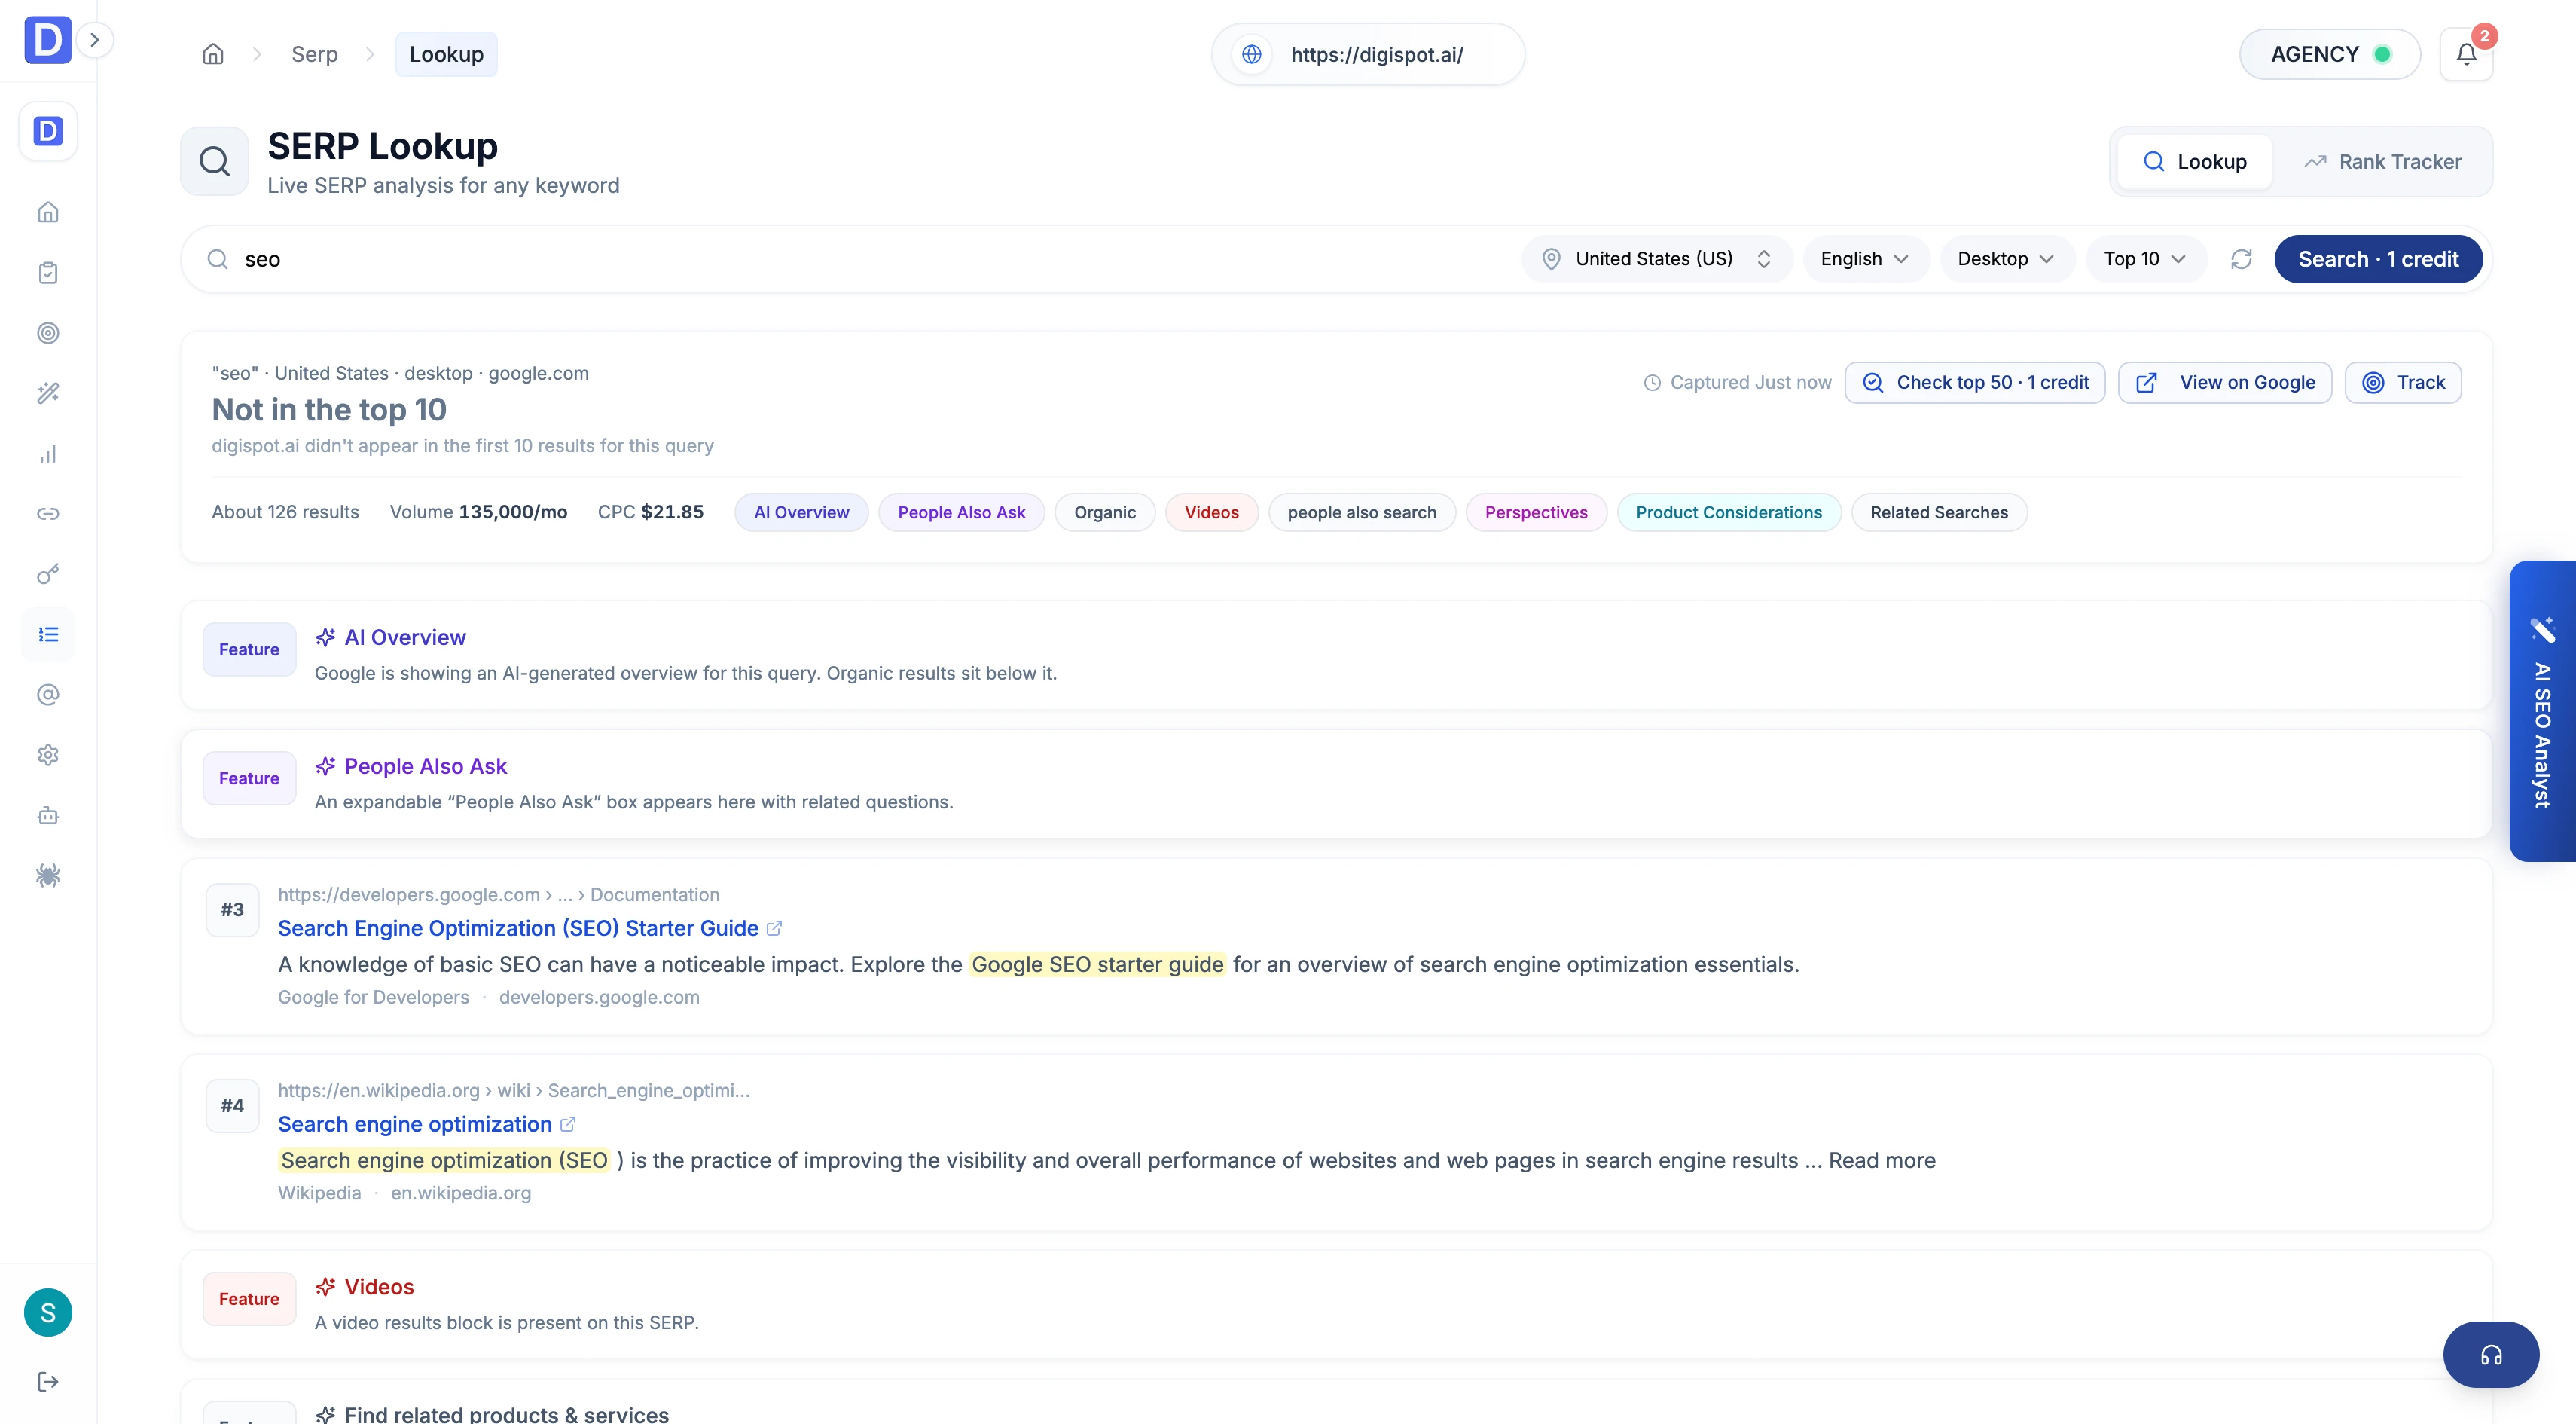Open the user avatar S
The height and width of the screenshot is (1424, 2576).
48,1312
